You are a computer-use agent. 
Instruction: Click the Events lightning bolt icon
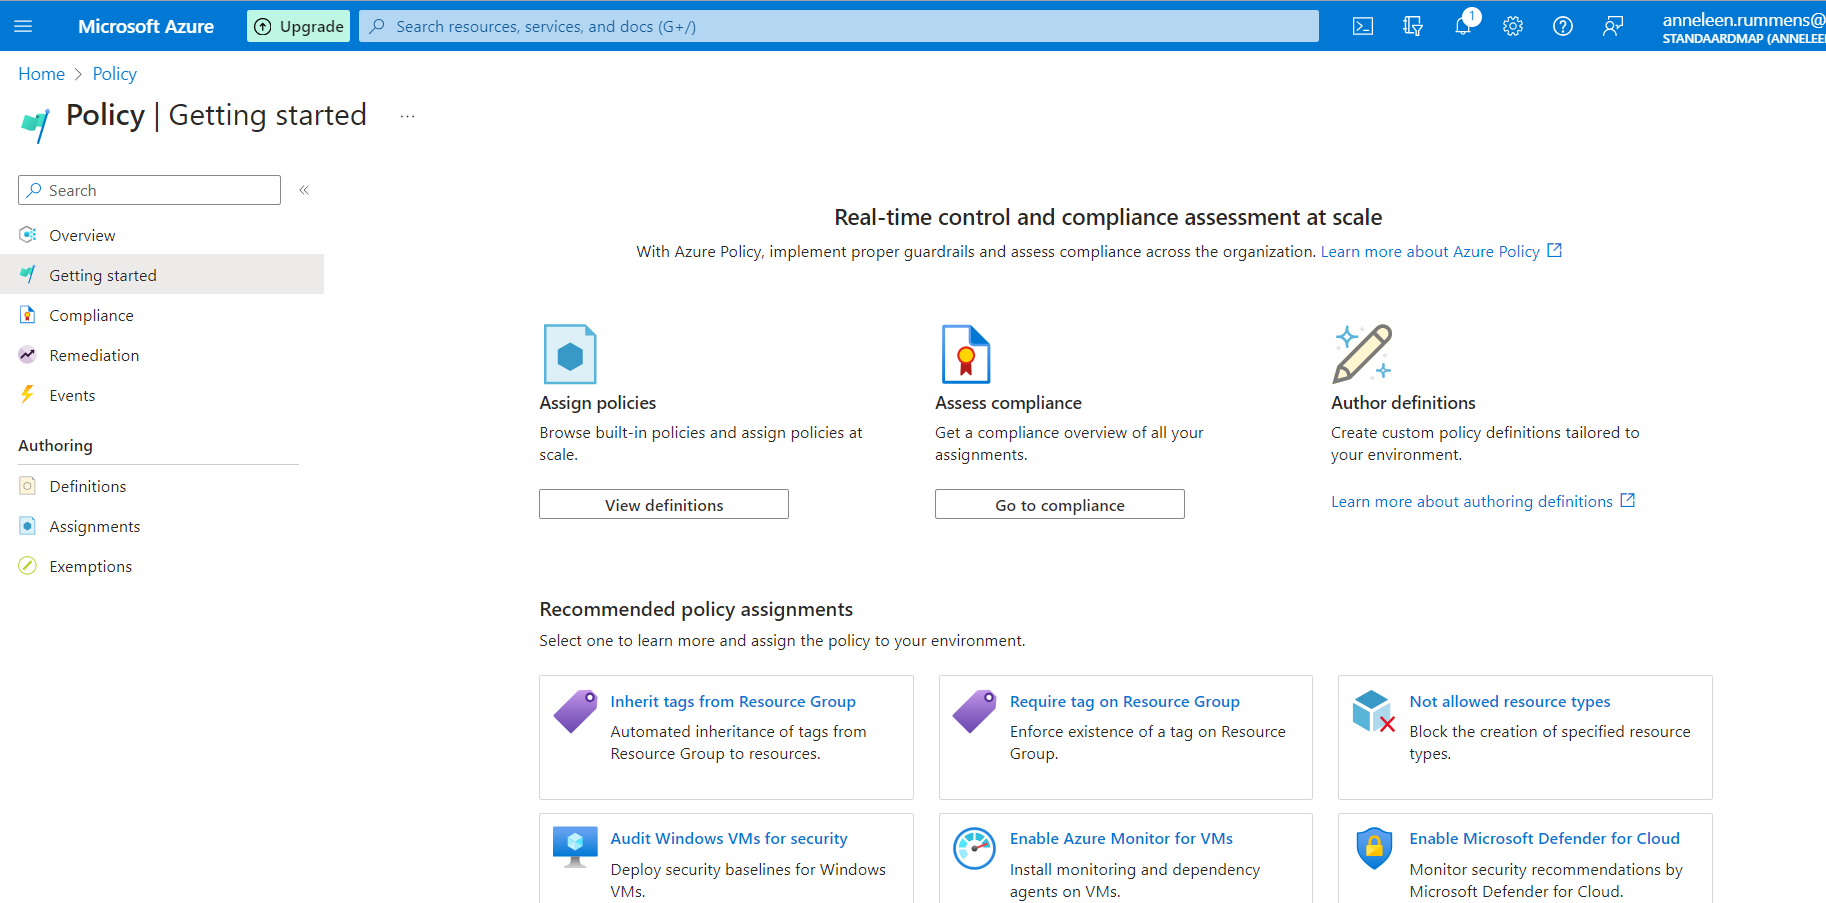pos(28,395)
